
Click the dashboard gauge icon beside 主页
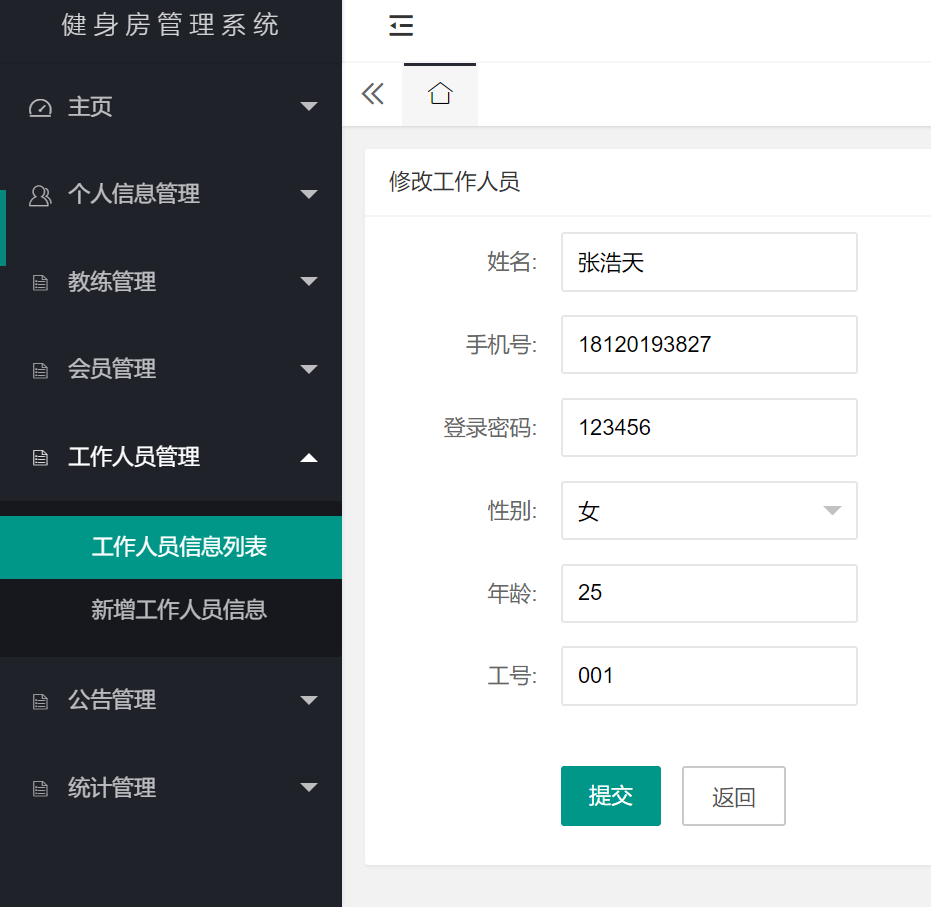[40, 108]
